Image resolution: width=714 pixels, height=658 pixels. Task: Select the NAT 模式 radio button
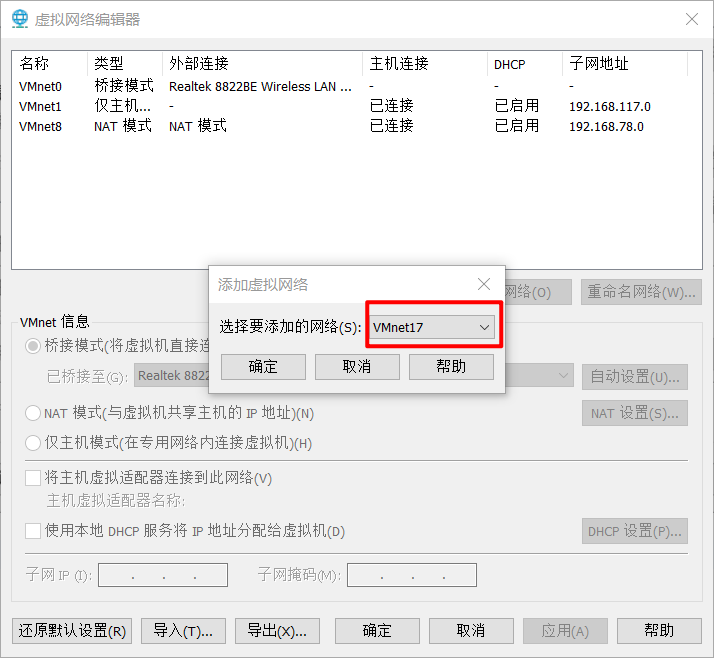click(34, 413)
